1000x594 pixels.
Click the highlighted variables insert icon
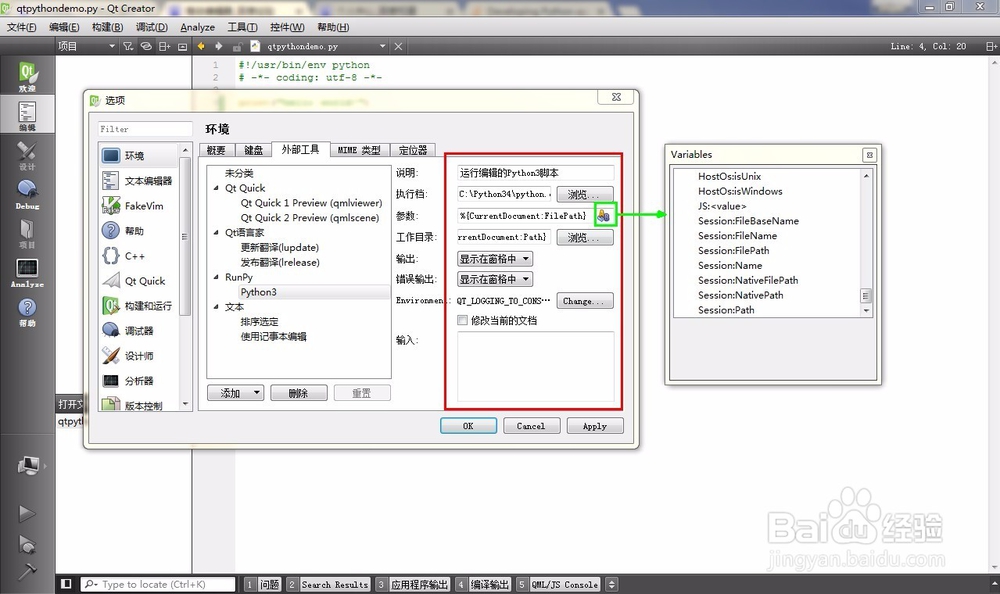click(604, 215)
